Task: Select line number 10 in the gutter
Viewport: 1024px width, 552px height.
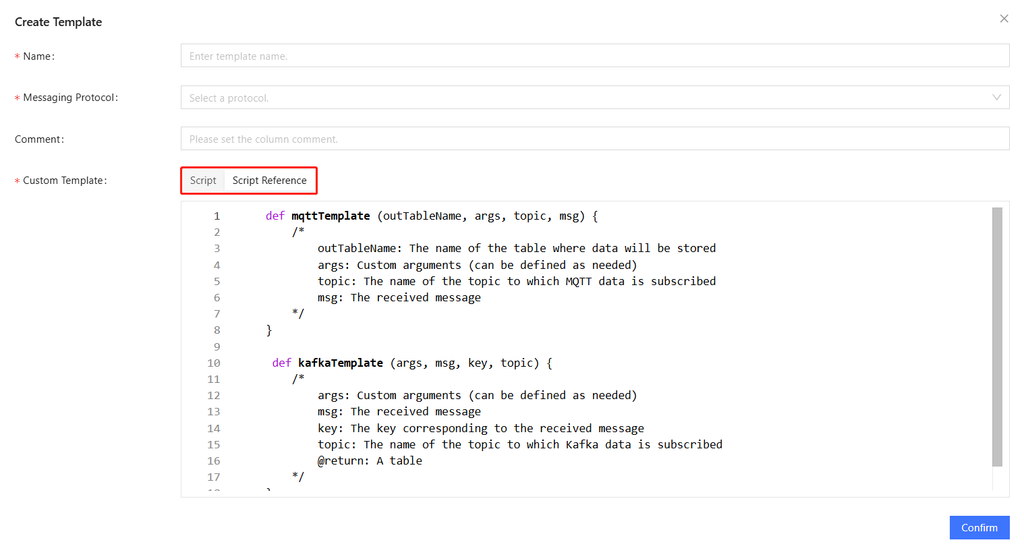Action: 214,363
